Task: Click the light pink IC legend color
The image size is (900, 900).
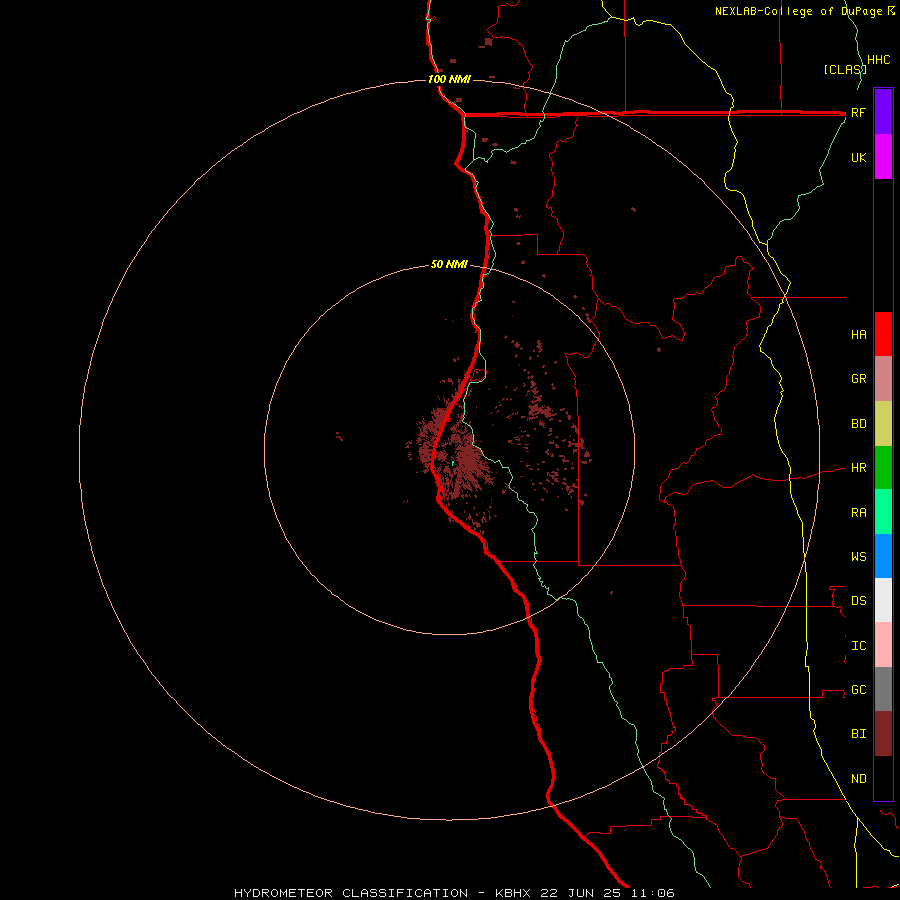Action: [x=883, y=645]
